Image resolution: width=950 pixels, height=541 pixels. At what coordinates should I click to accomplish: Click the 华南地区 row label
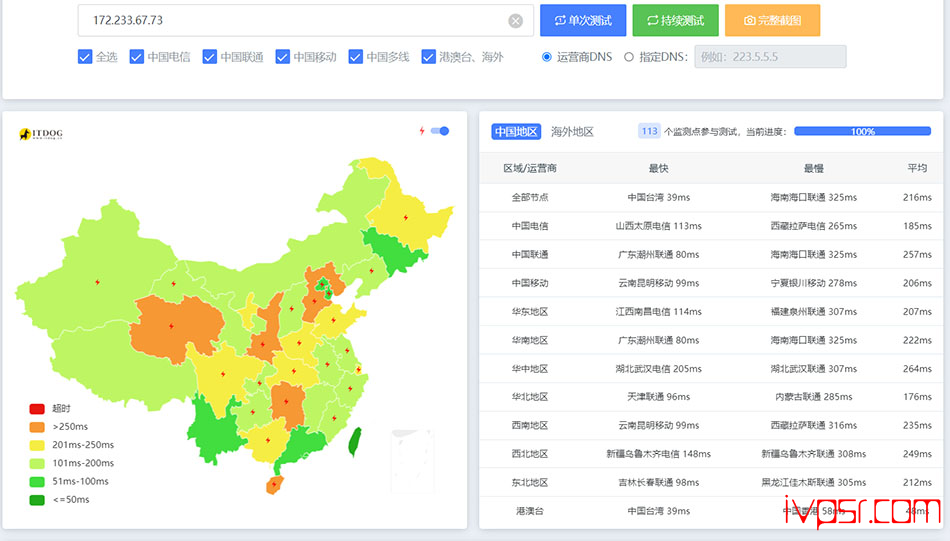pos(530,340)
